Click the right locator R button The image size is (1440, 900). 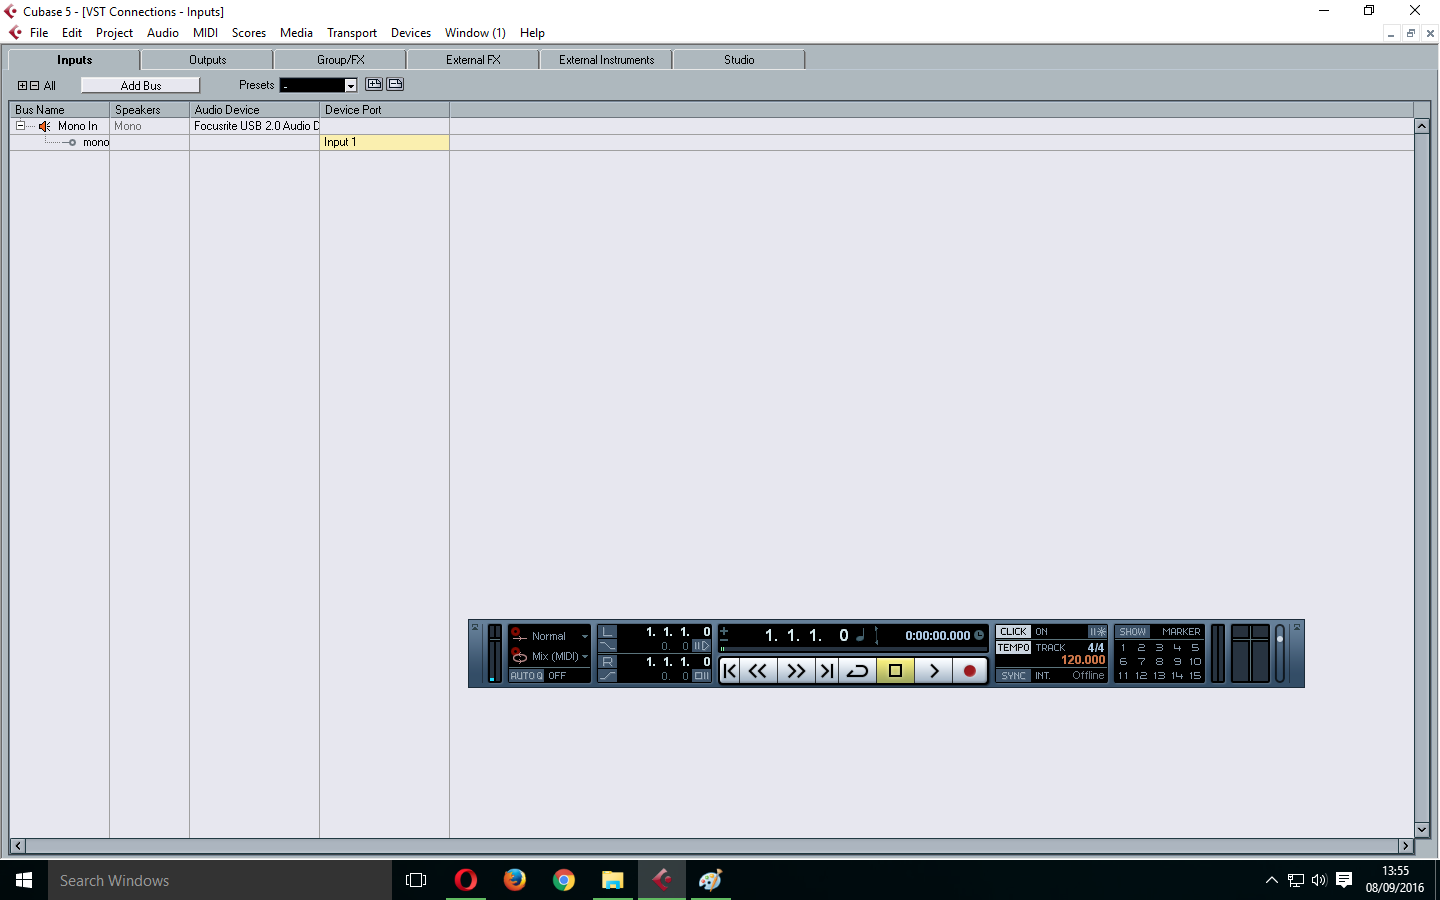click(x=607, y=662)
